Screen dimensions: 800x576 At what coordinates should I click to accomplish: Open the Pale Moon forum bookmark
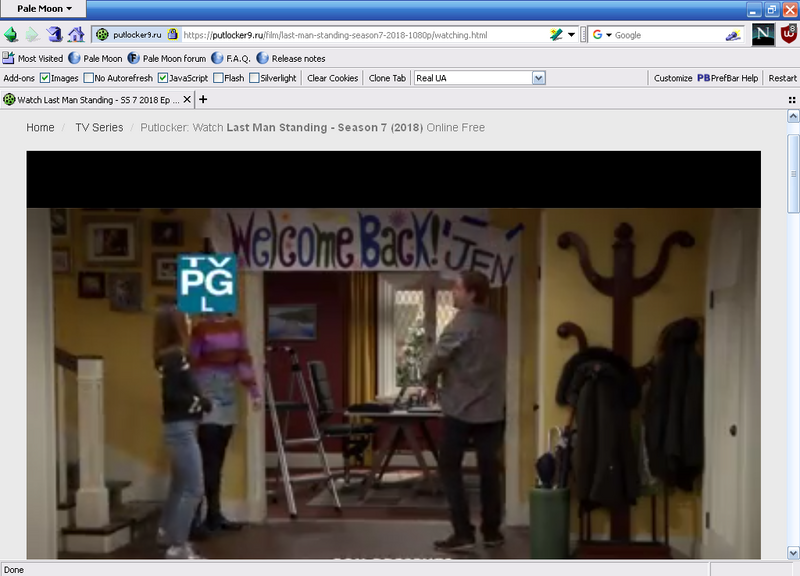point(167,58)
